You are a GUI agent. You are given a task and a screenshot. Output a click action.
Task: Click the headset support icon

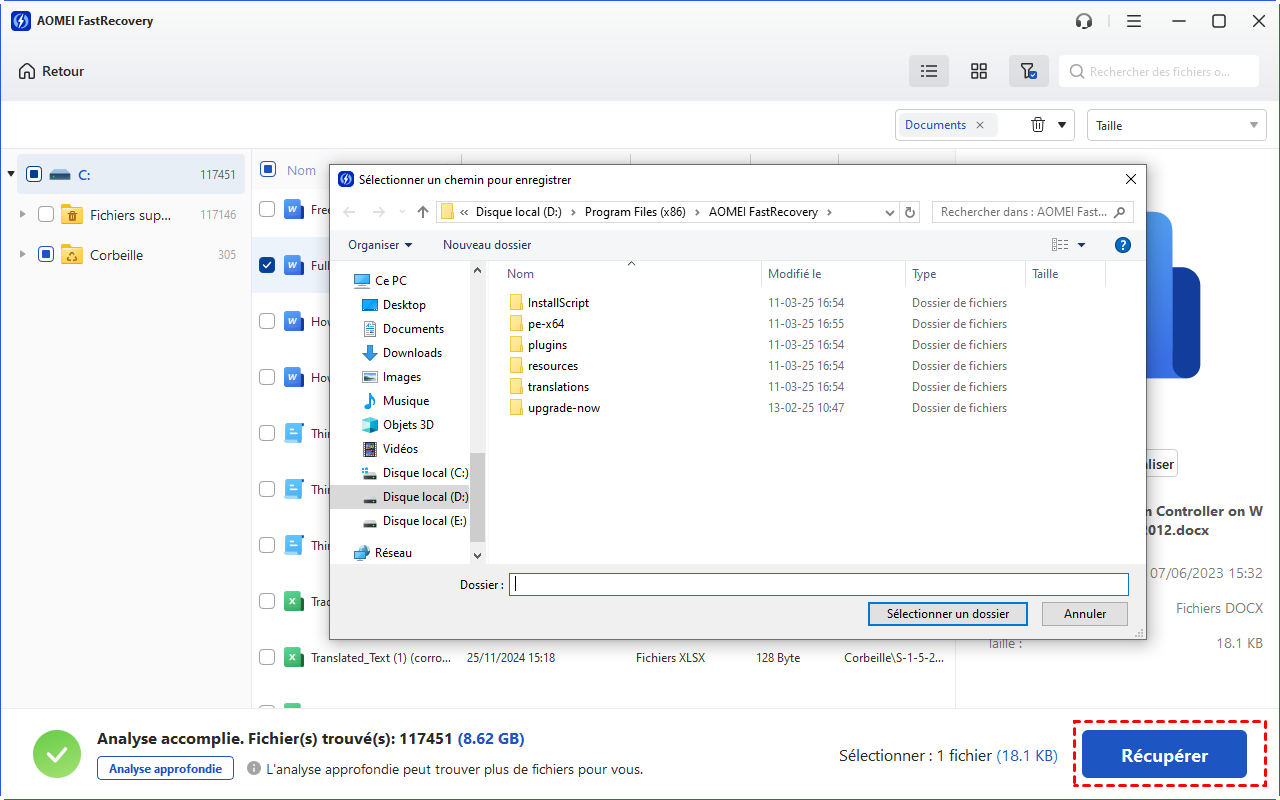1084,21
